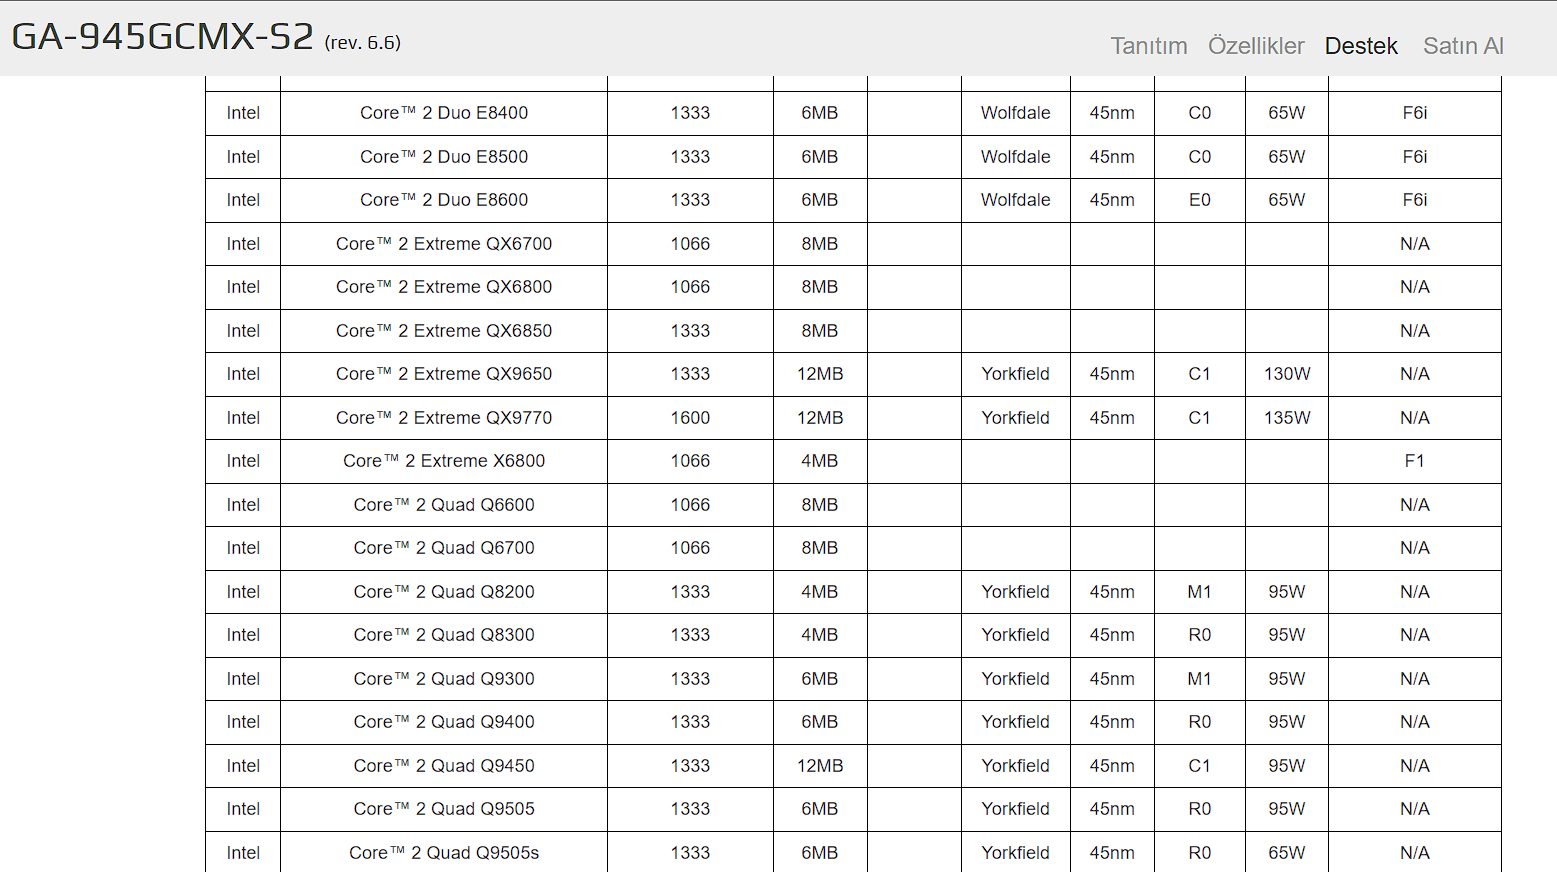Select 'Wolfdale' in the Duo E8400 row
This screenshot has width=1557, height=872.
(x=1016, y=113)
